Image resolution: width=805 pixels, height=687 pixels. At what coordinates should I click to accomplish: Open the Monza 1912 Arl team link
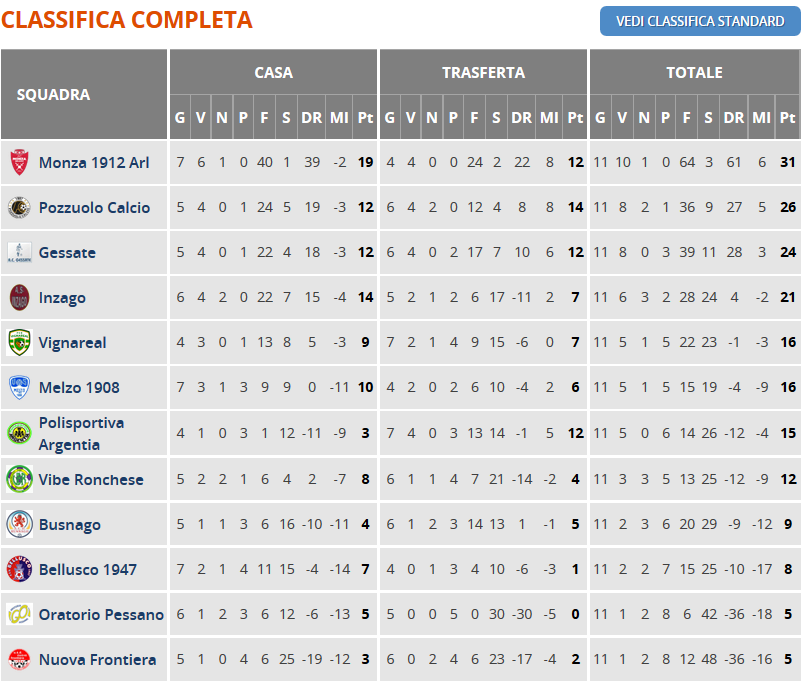coord(94,163)
